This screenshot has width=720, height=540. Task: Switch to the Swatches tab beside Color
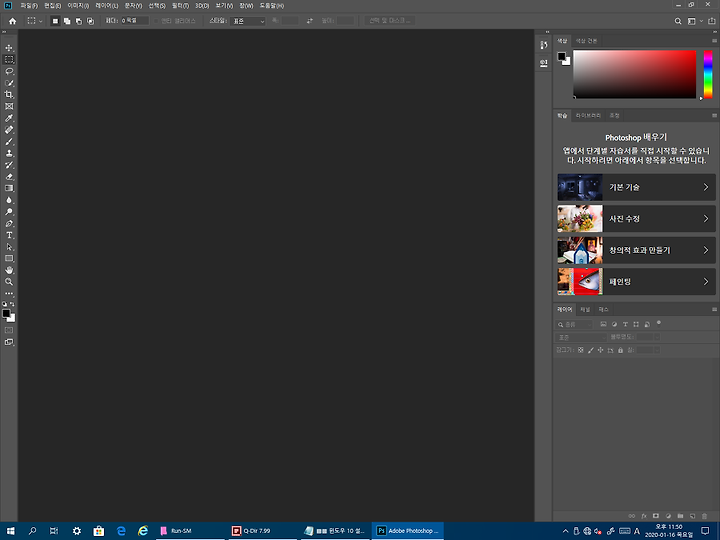586,41
